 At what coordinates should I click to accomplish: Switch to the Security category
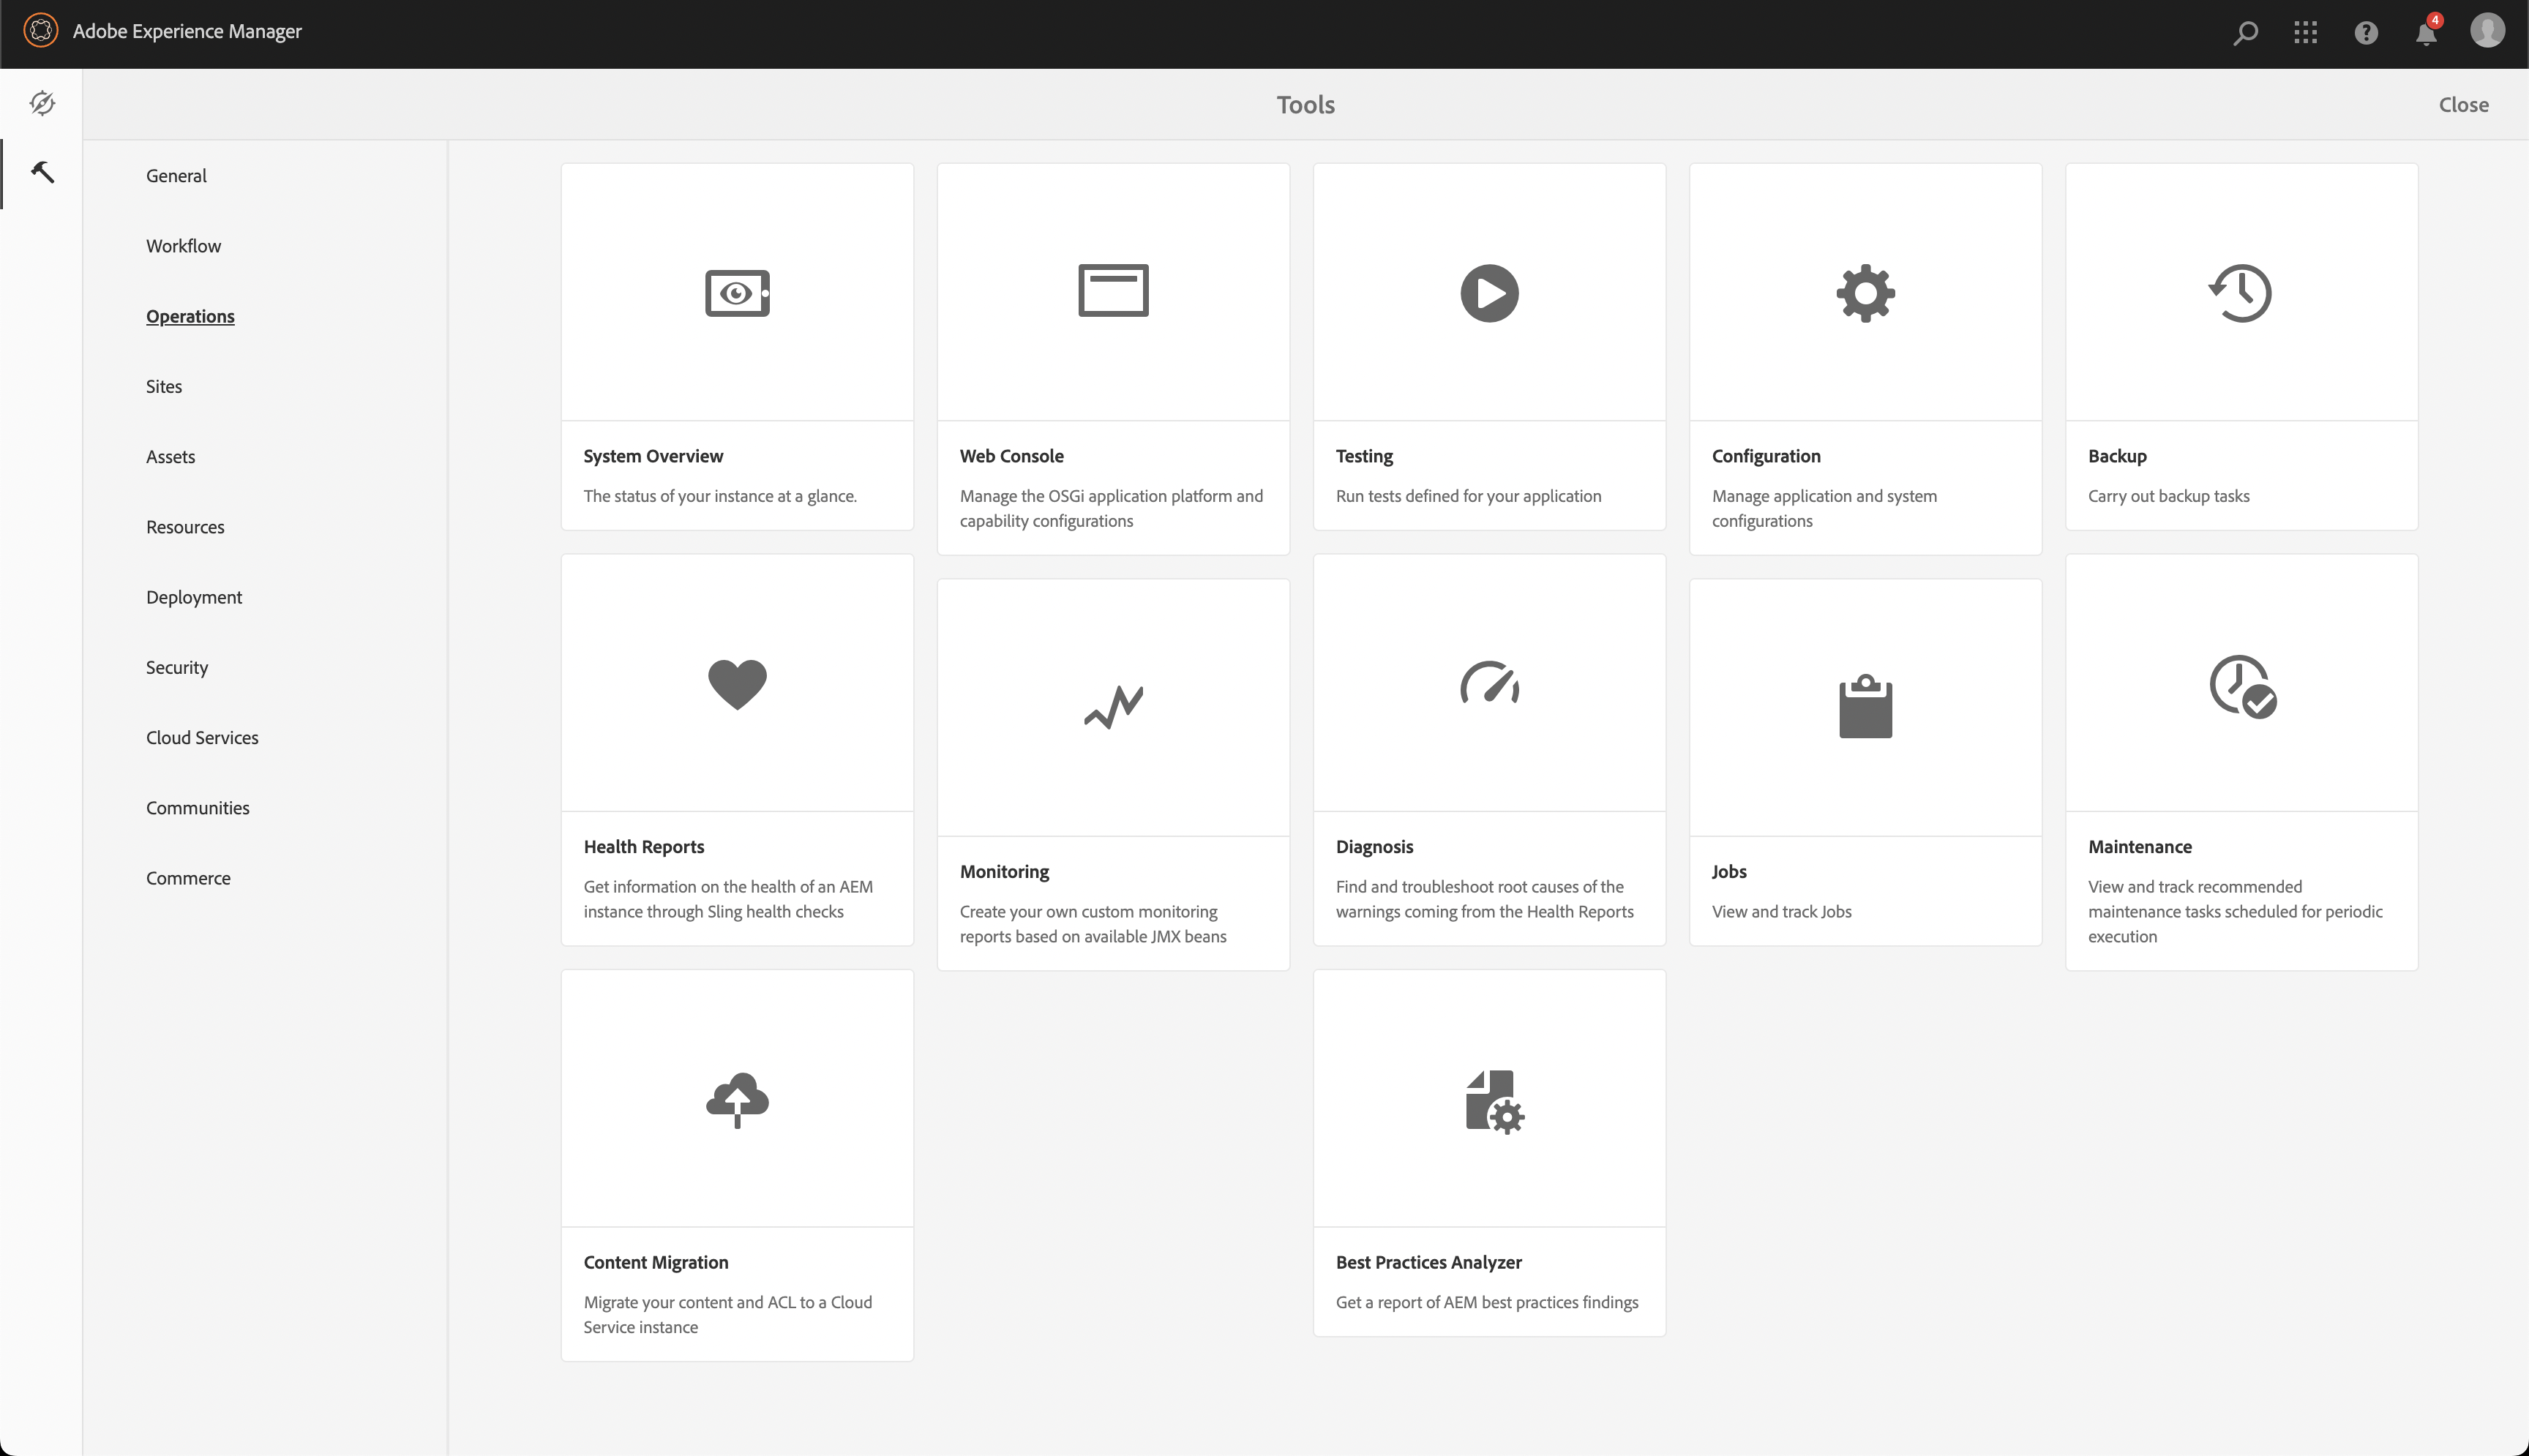177,667
